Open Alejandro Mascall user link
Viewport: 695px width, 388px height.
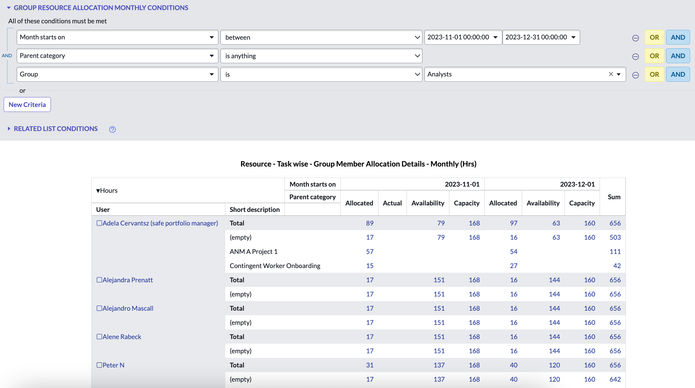pos(128,308)
